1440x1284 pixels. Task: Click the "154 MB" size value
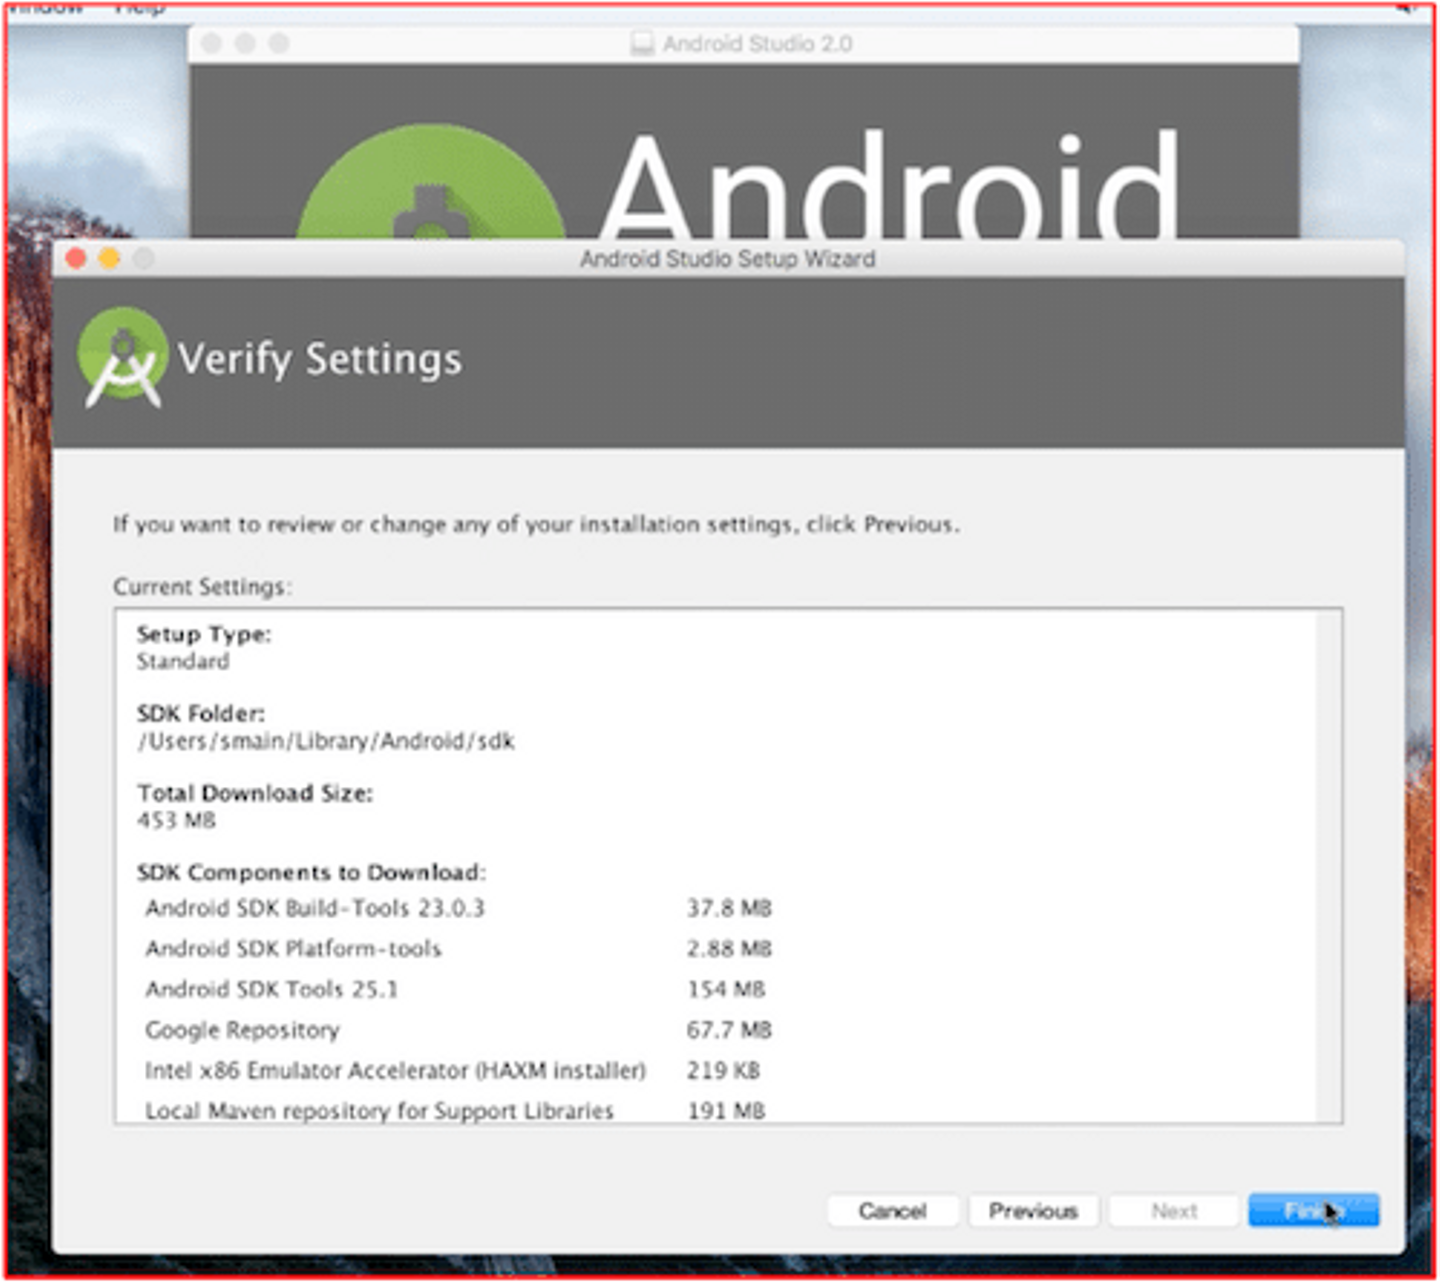[x=726, y=990]
